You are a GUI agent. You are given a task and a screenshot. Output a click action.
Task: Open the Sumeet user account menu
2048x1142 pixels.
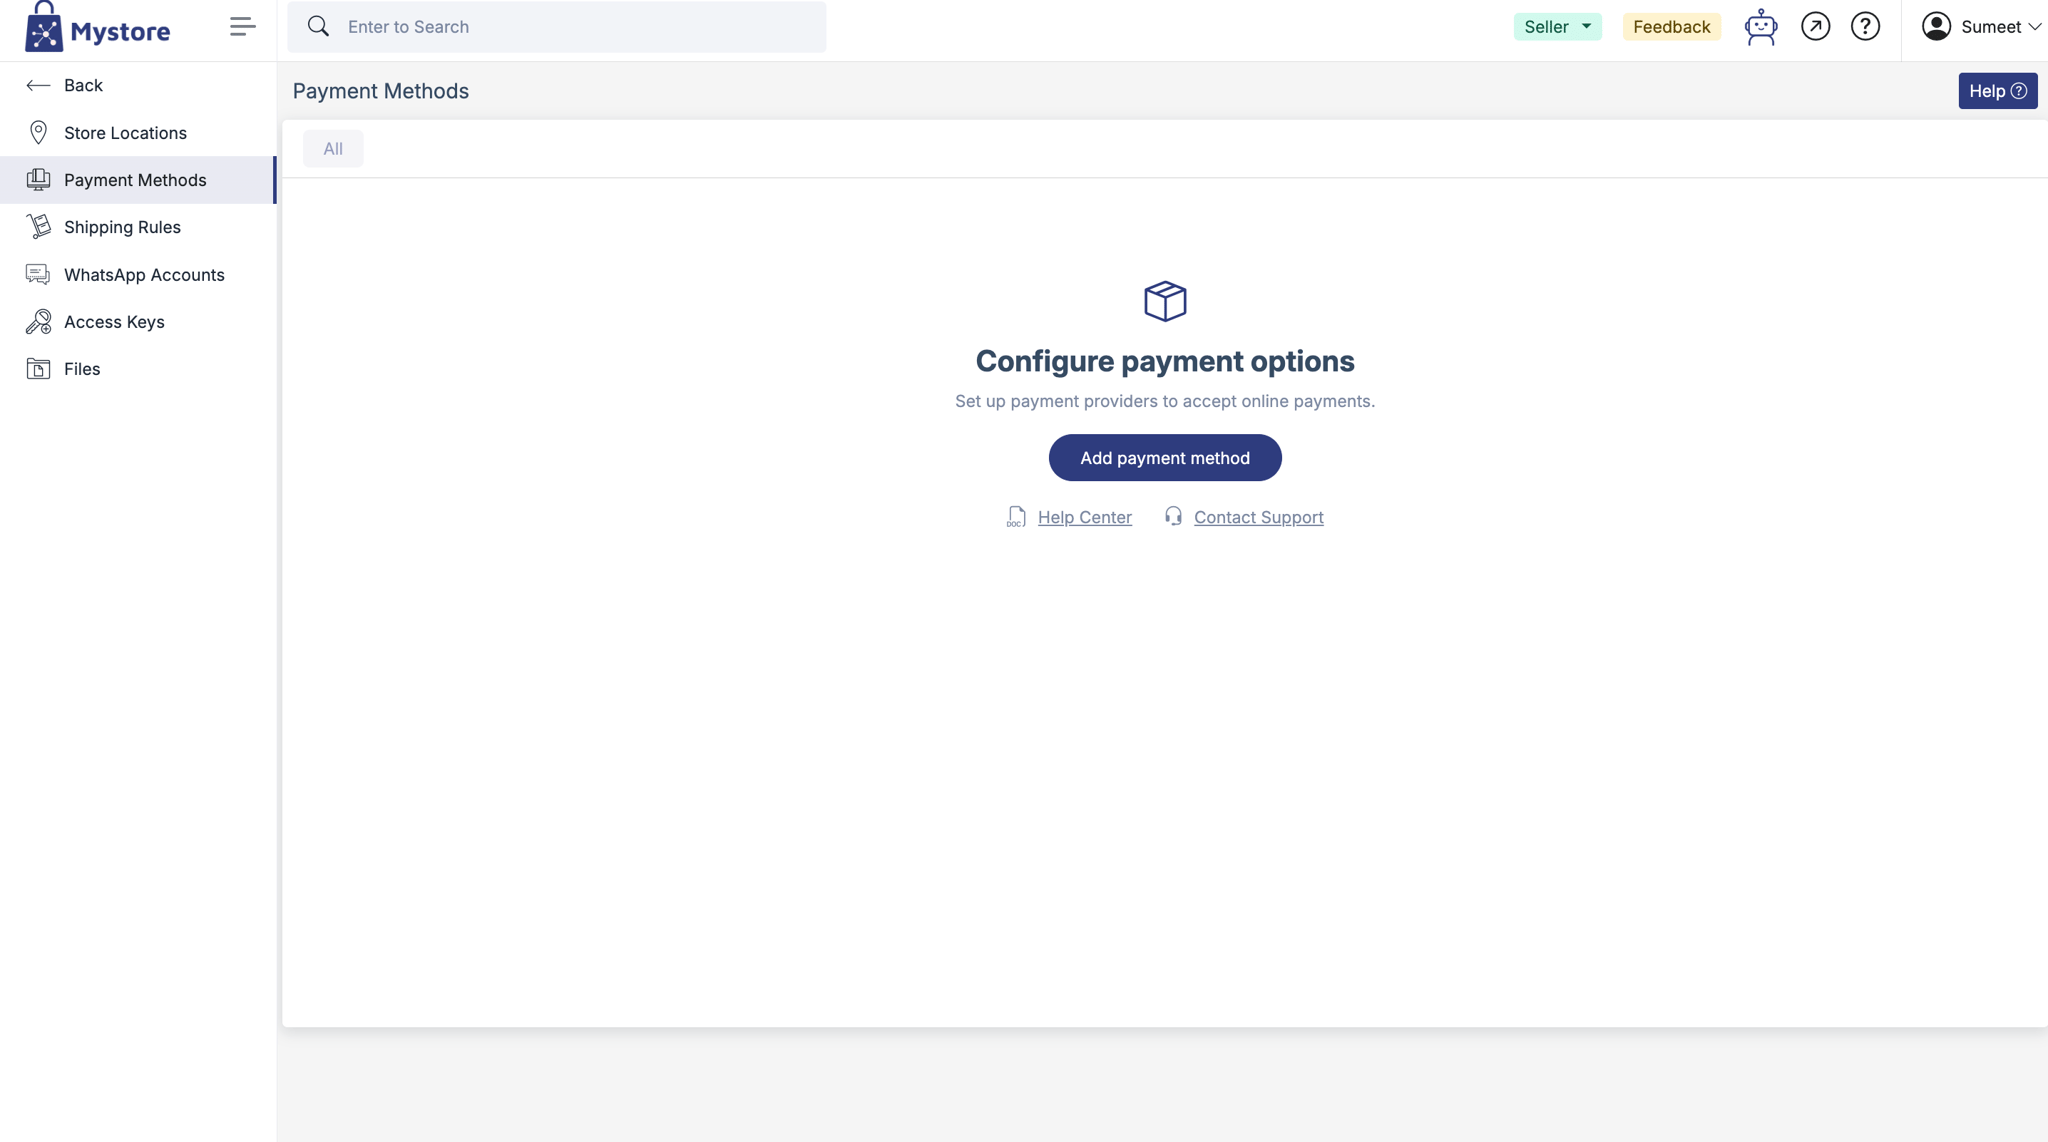click(x=1980, y=27)
